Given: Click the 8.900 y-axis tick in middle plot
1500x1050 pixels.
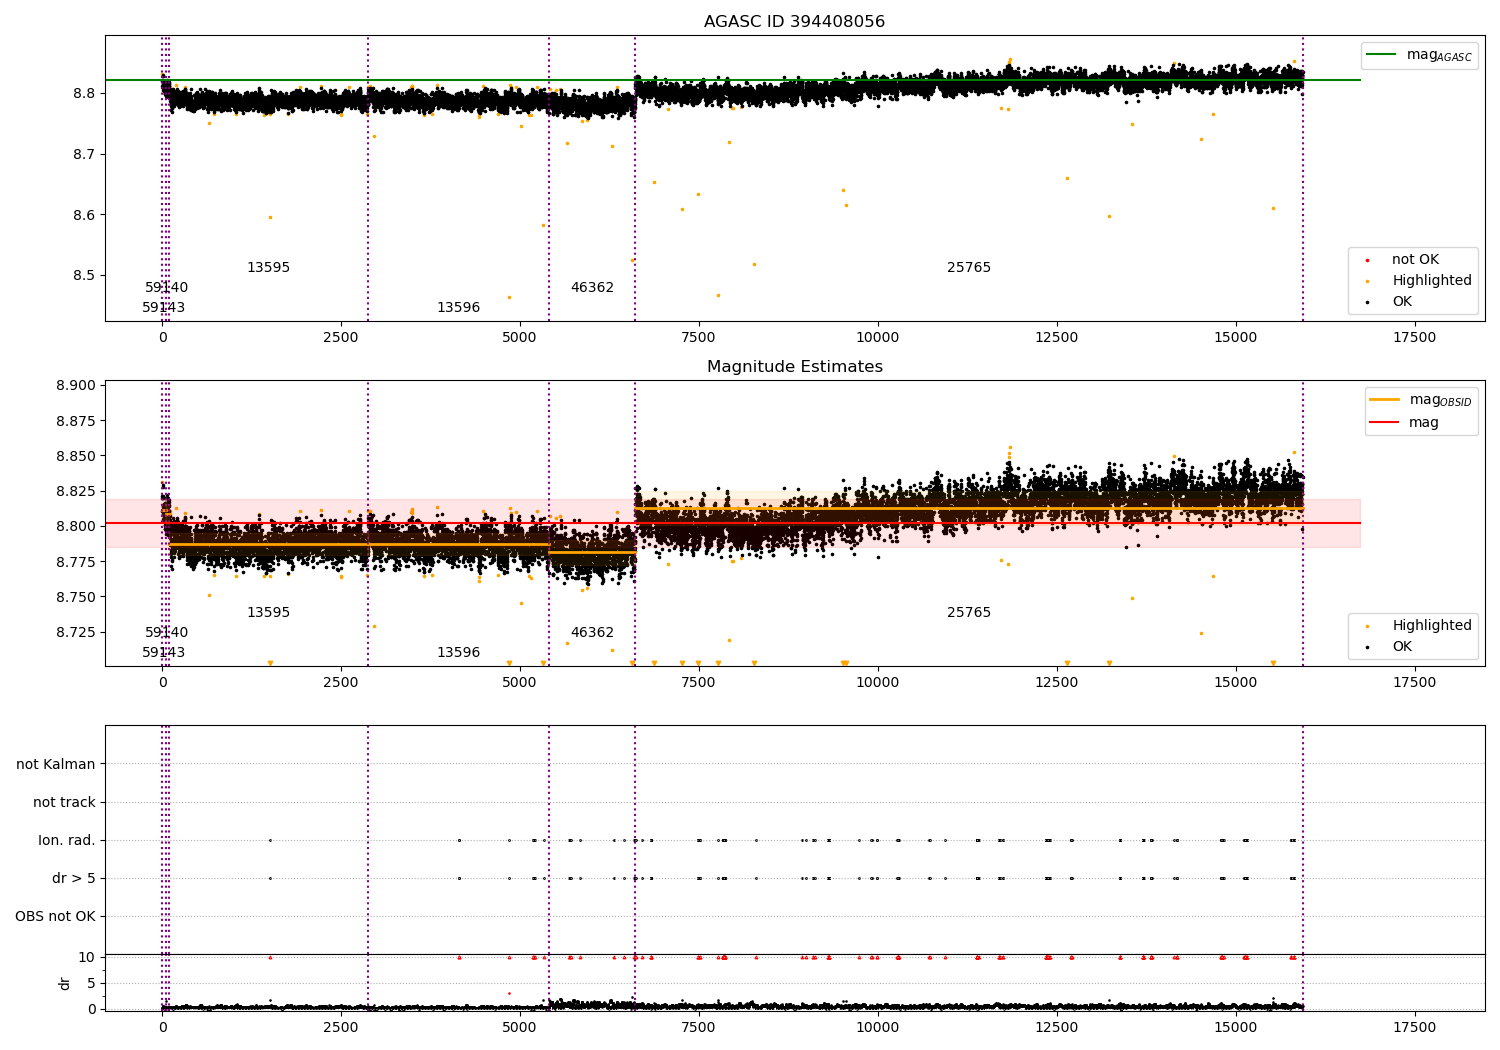Looking at the screenshot, I should (76, 386).
